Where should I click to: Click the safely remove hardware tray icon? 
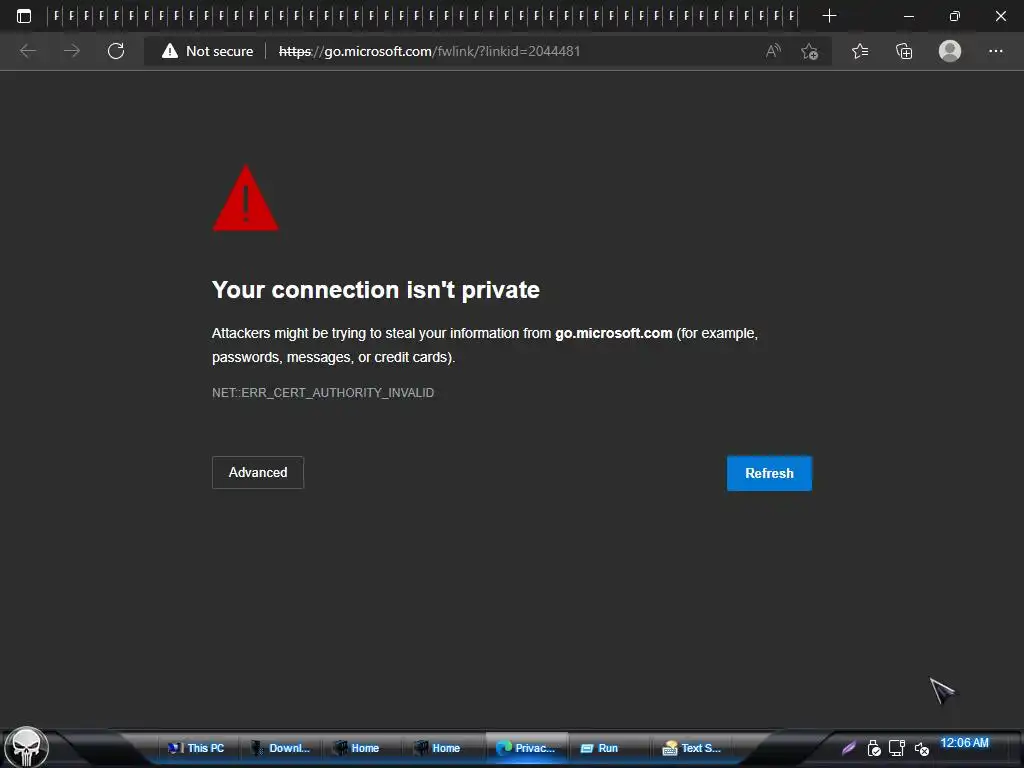[x=874, y=748]
